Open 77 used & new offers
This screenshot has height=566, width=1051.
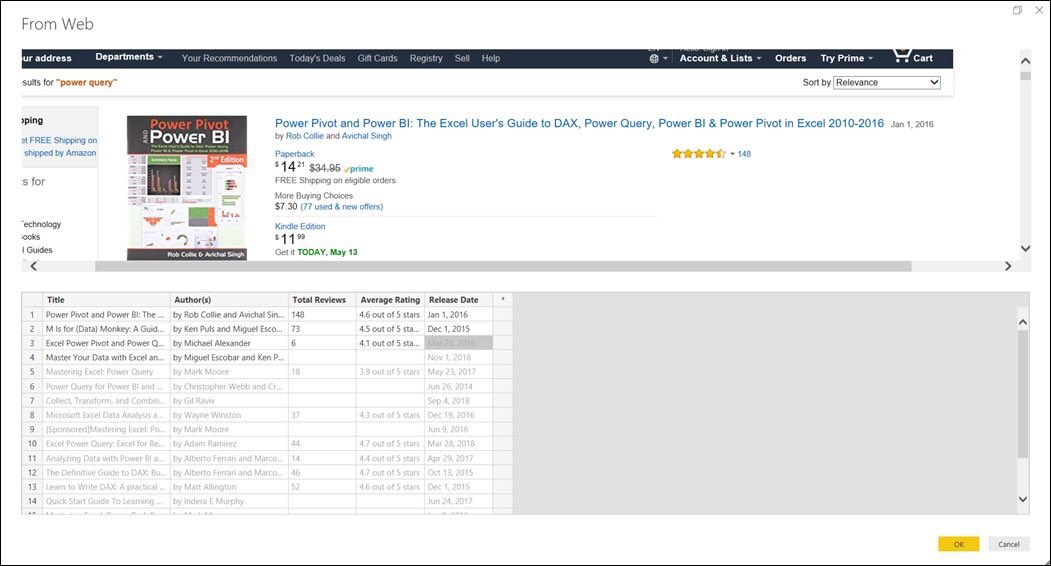[342, 207]
